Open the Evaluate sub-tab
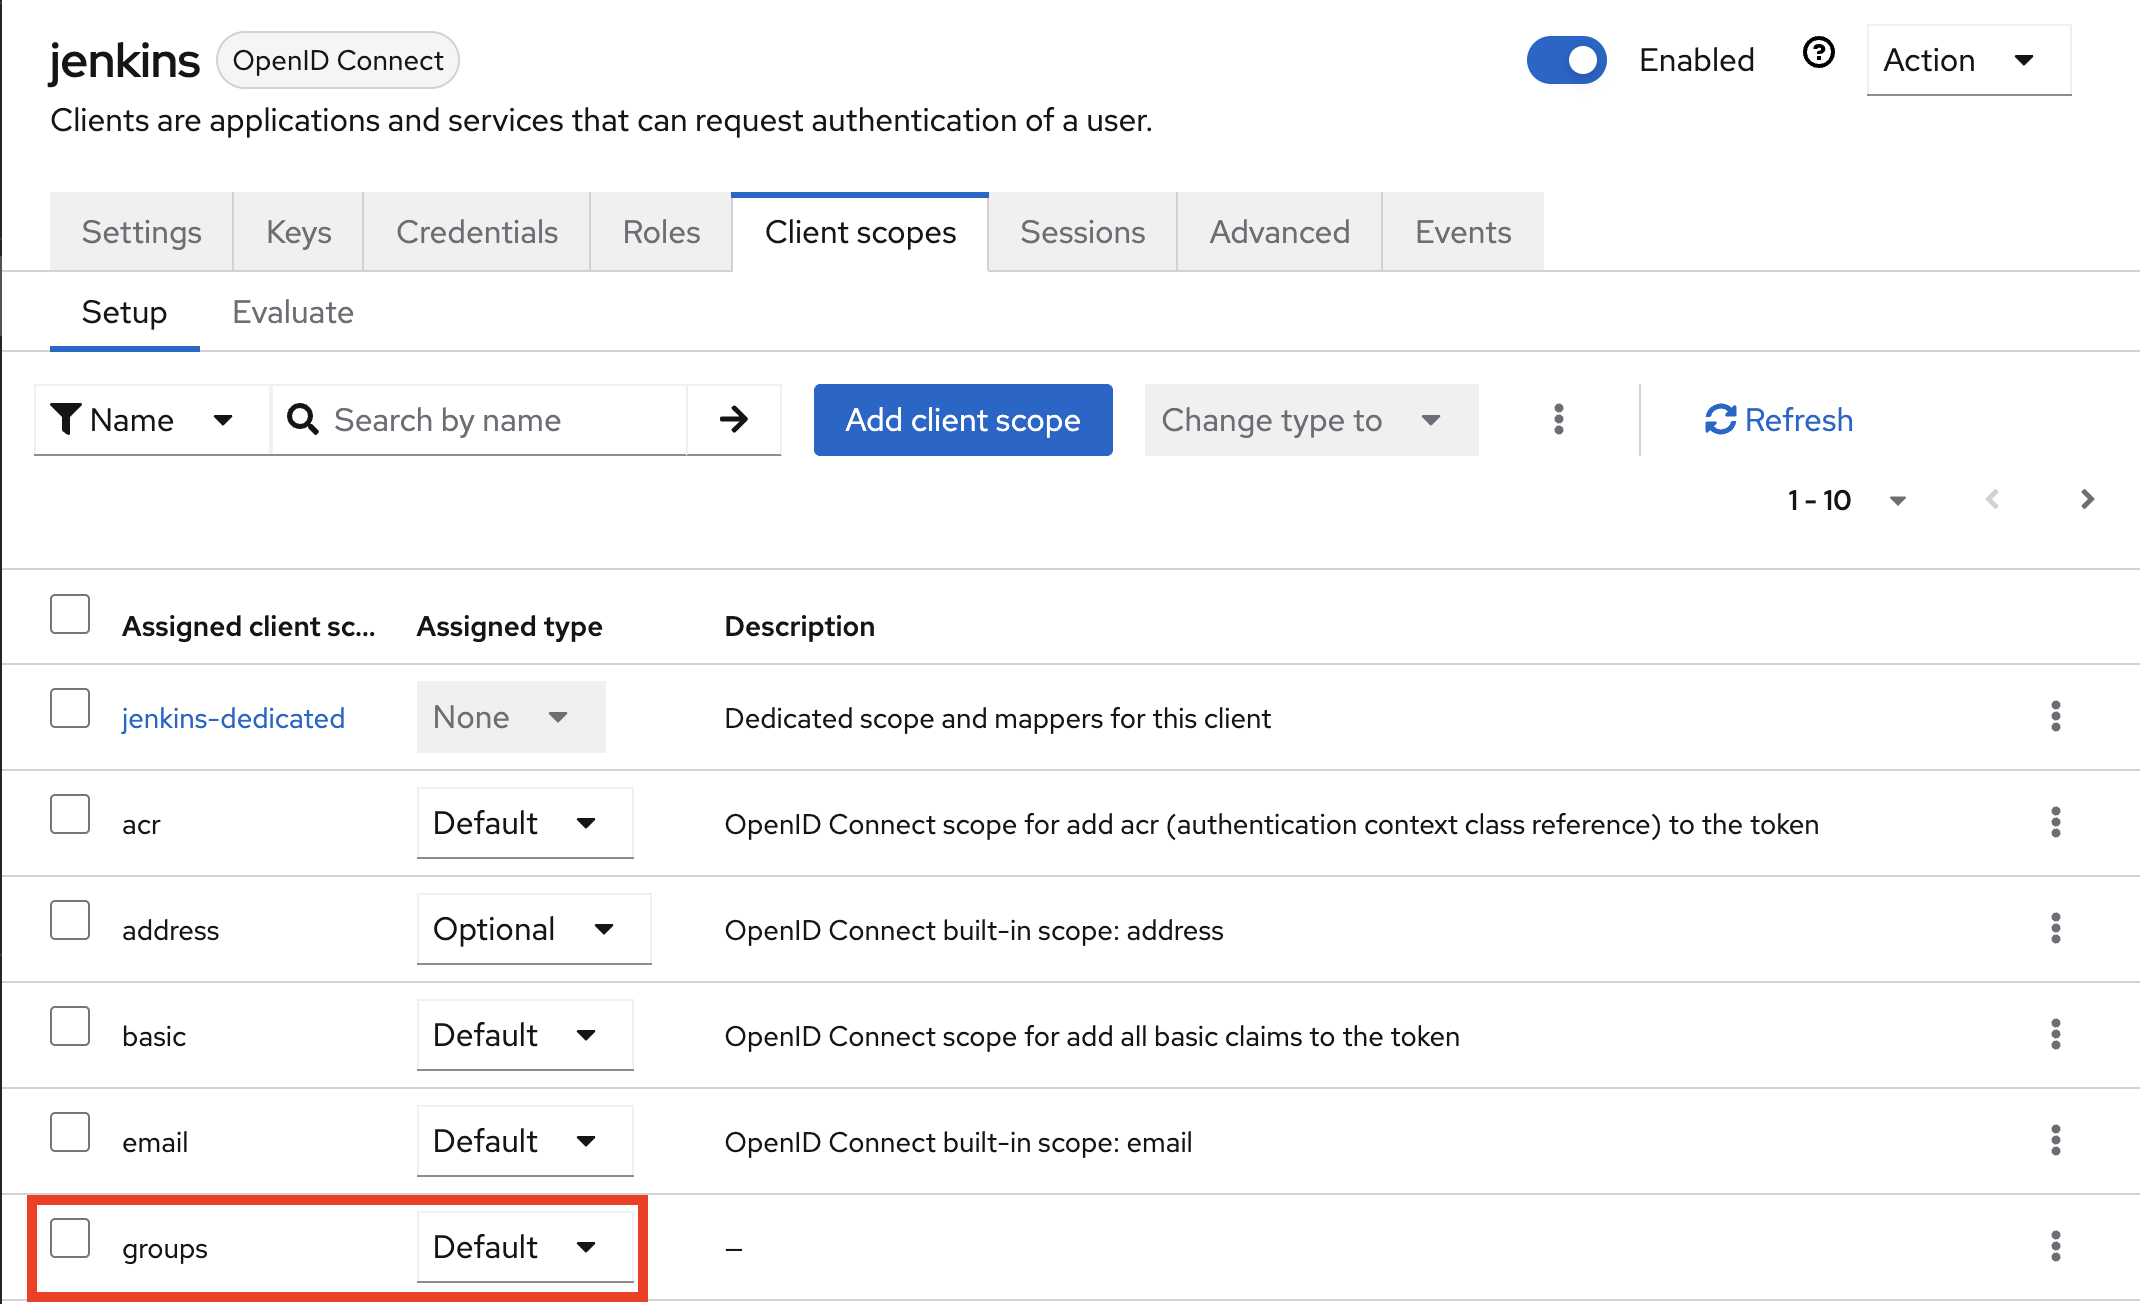The height and width of the screenshot is (1304, 2140). (x=292, y=312)
